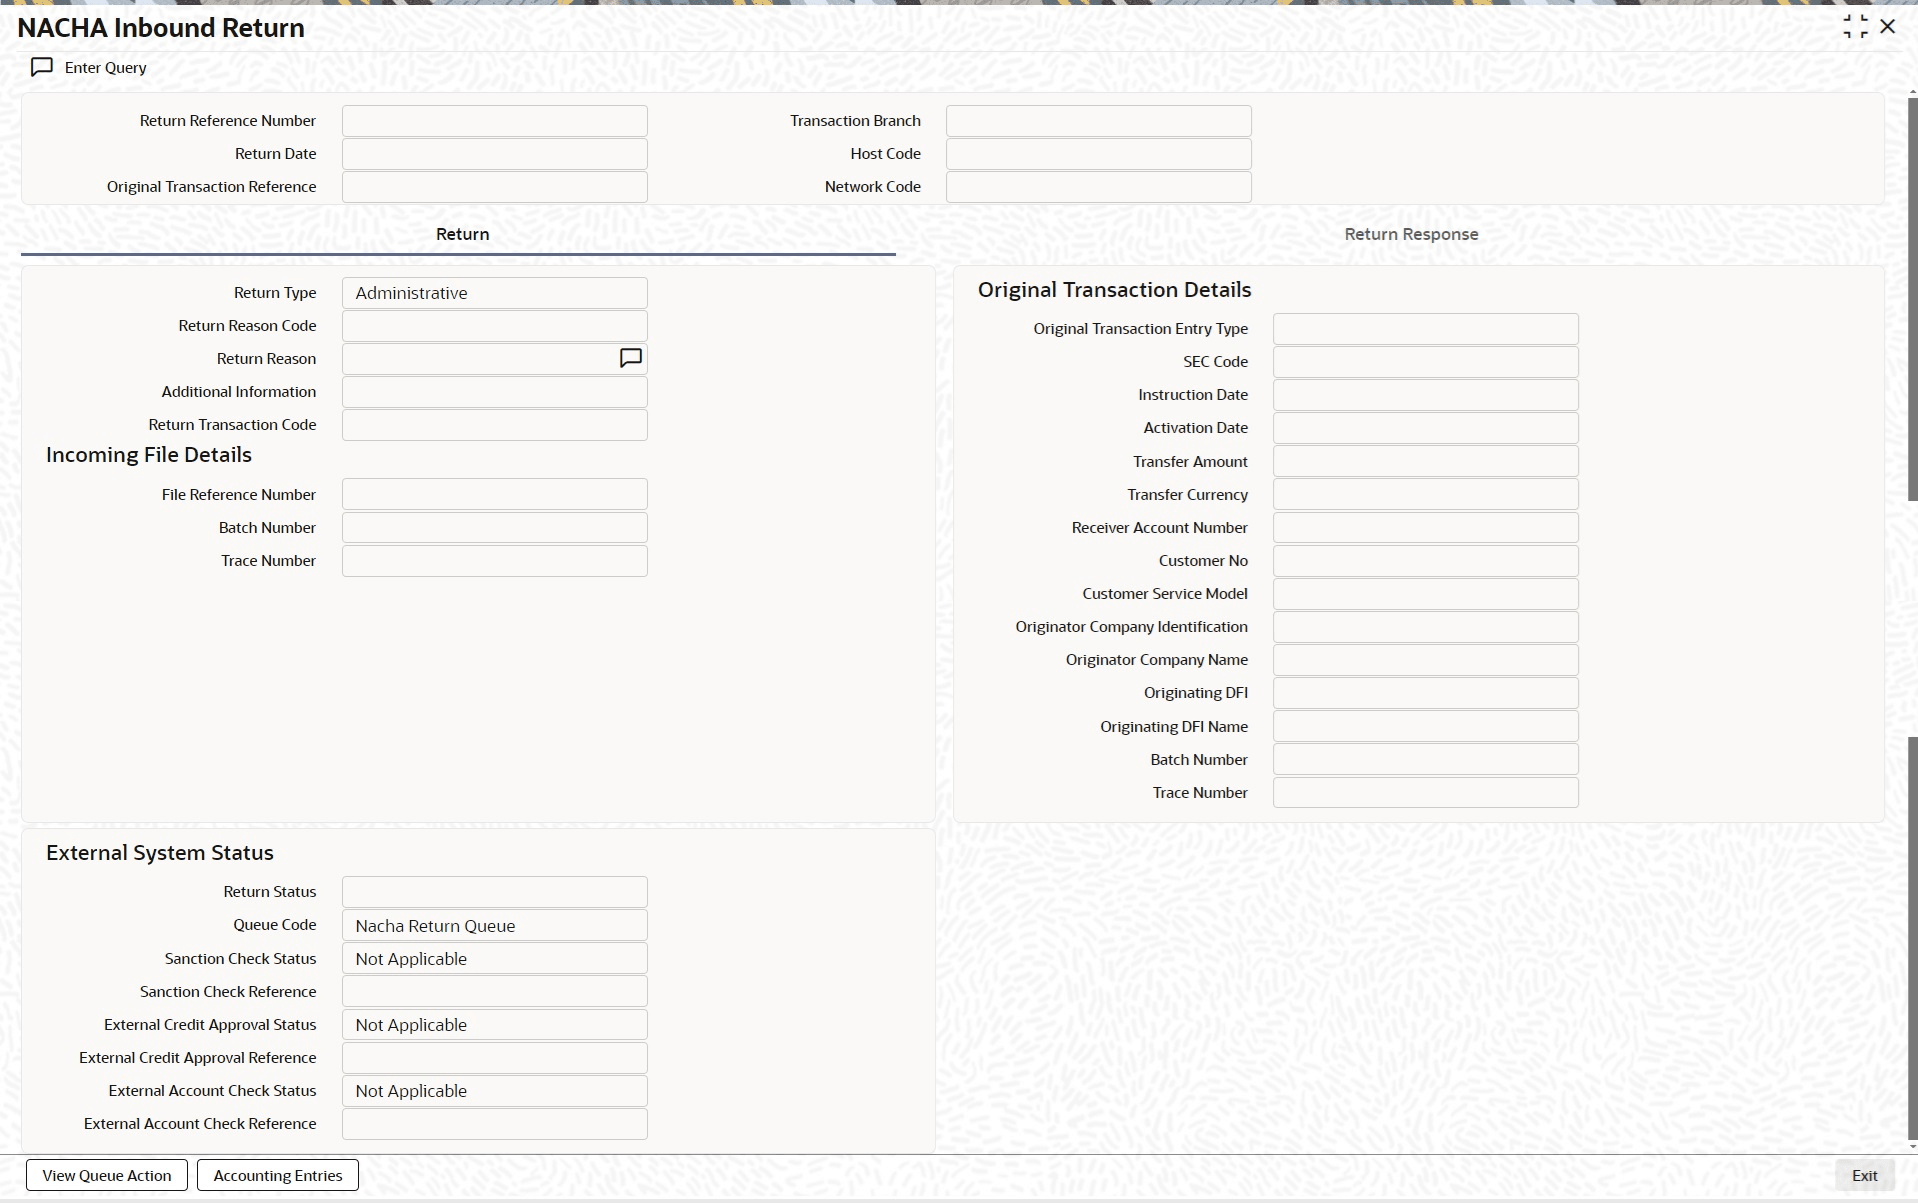
Task: Focus the External Account Check Reference field
Action: tap(495, 1124)
